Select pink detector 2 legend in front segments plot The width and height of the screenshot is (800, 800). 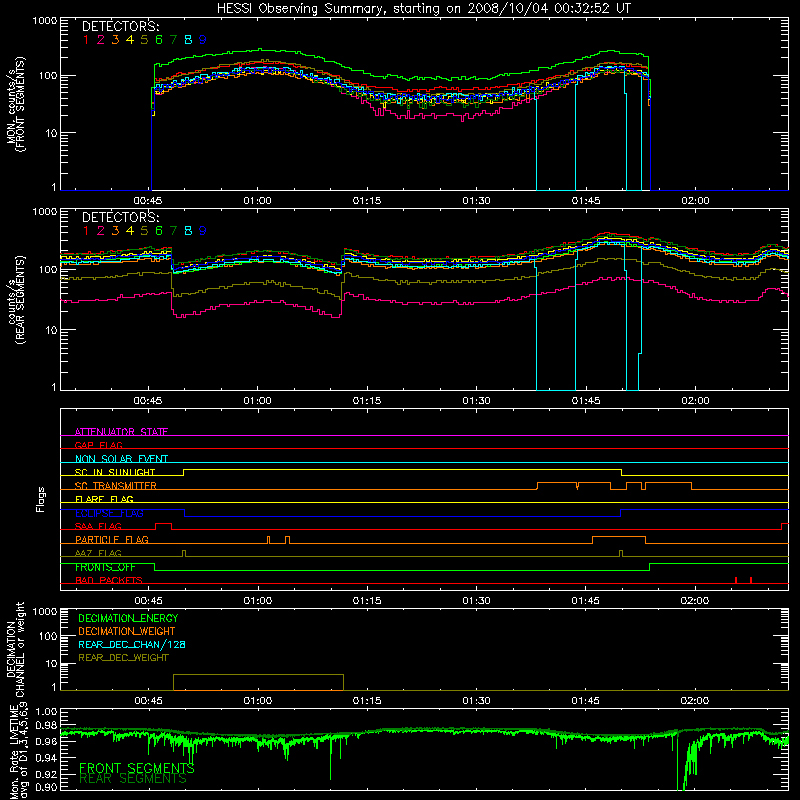[x=101, y=40]
